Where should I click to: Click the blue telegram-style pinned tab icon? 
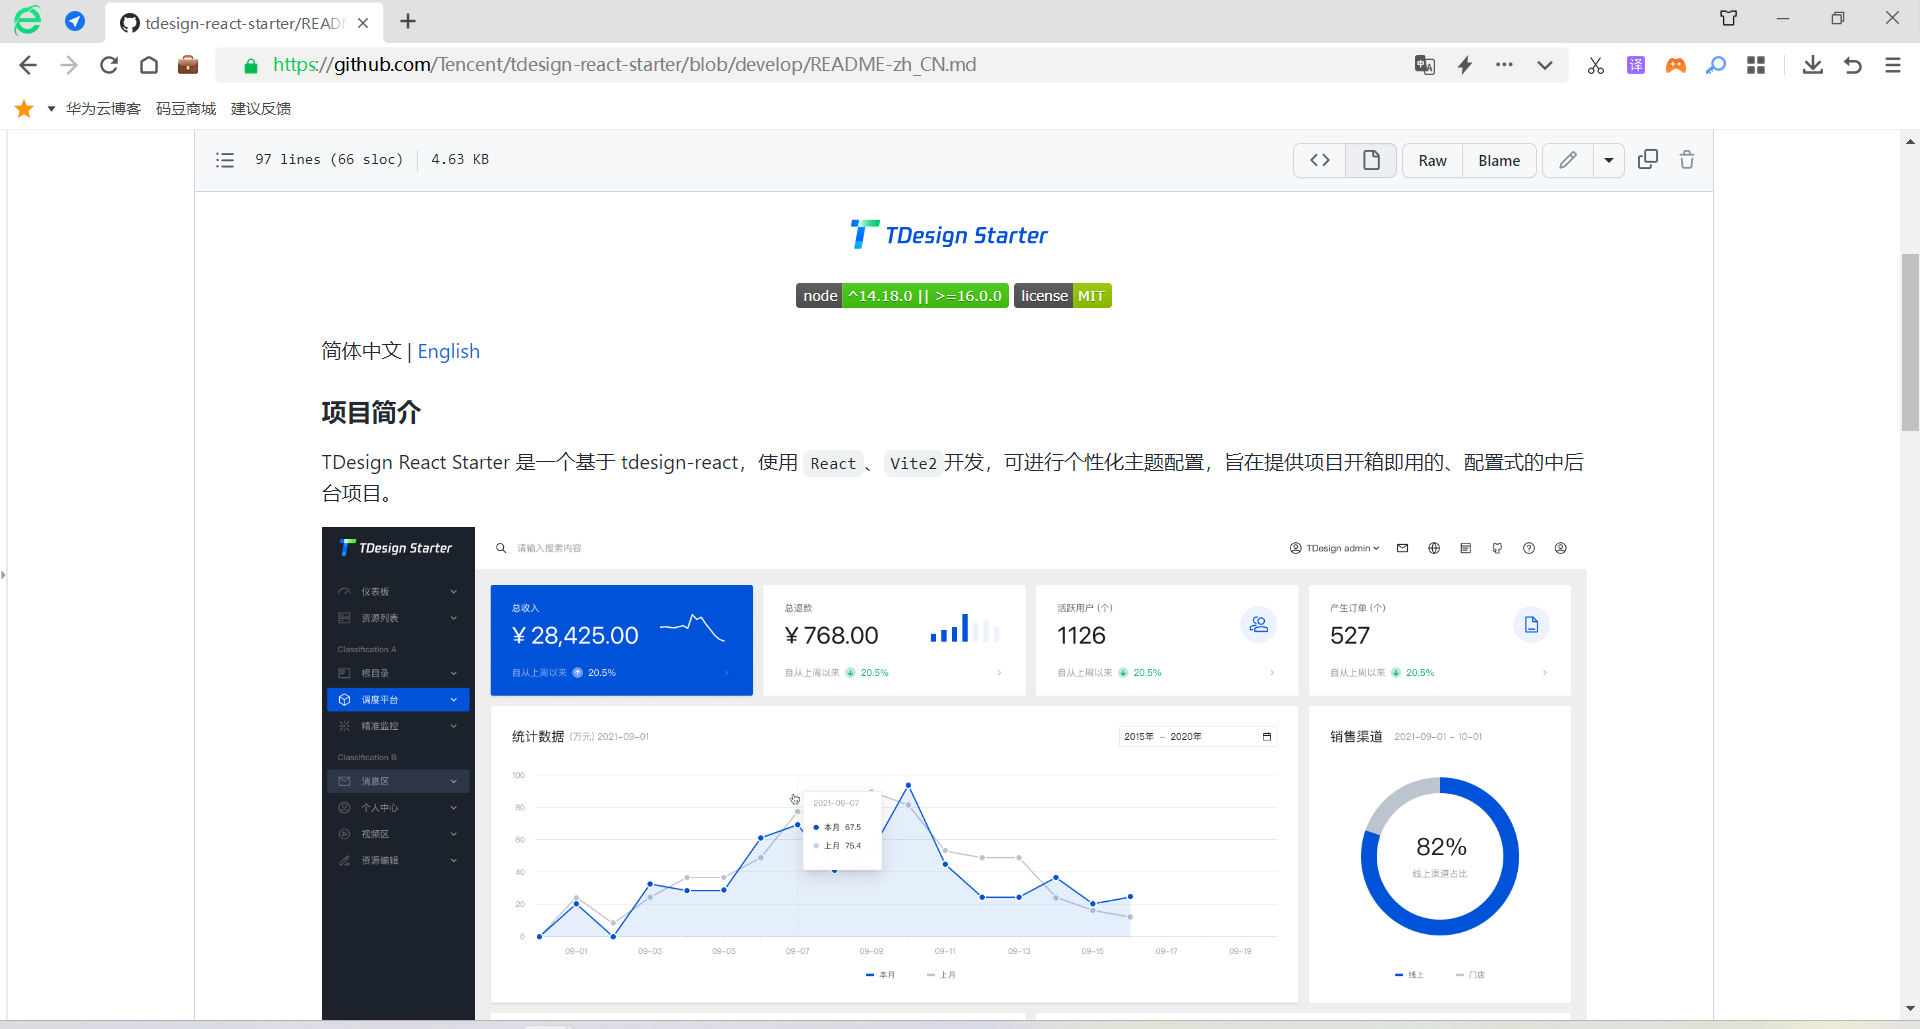tap(75, 21)
